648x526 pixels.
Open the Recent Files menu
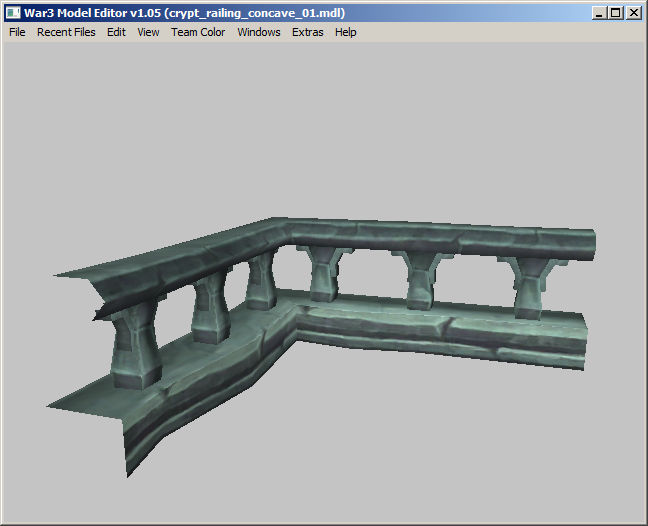click(x=66, y=32)
